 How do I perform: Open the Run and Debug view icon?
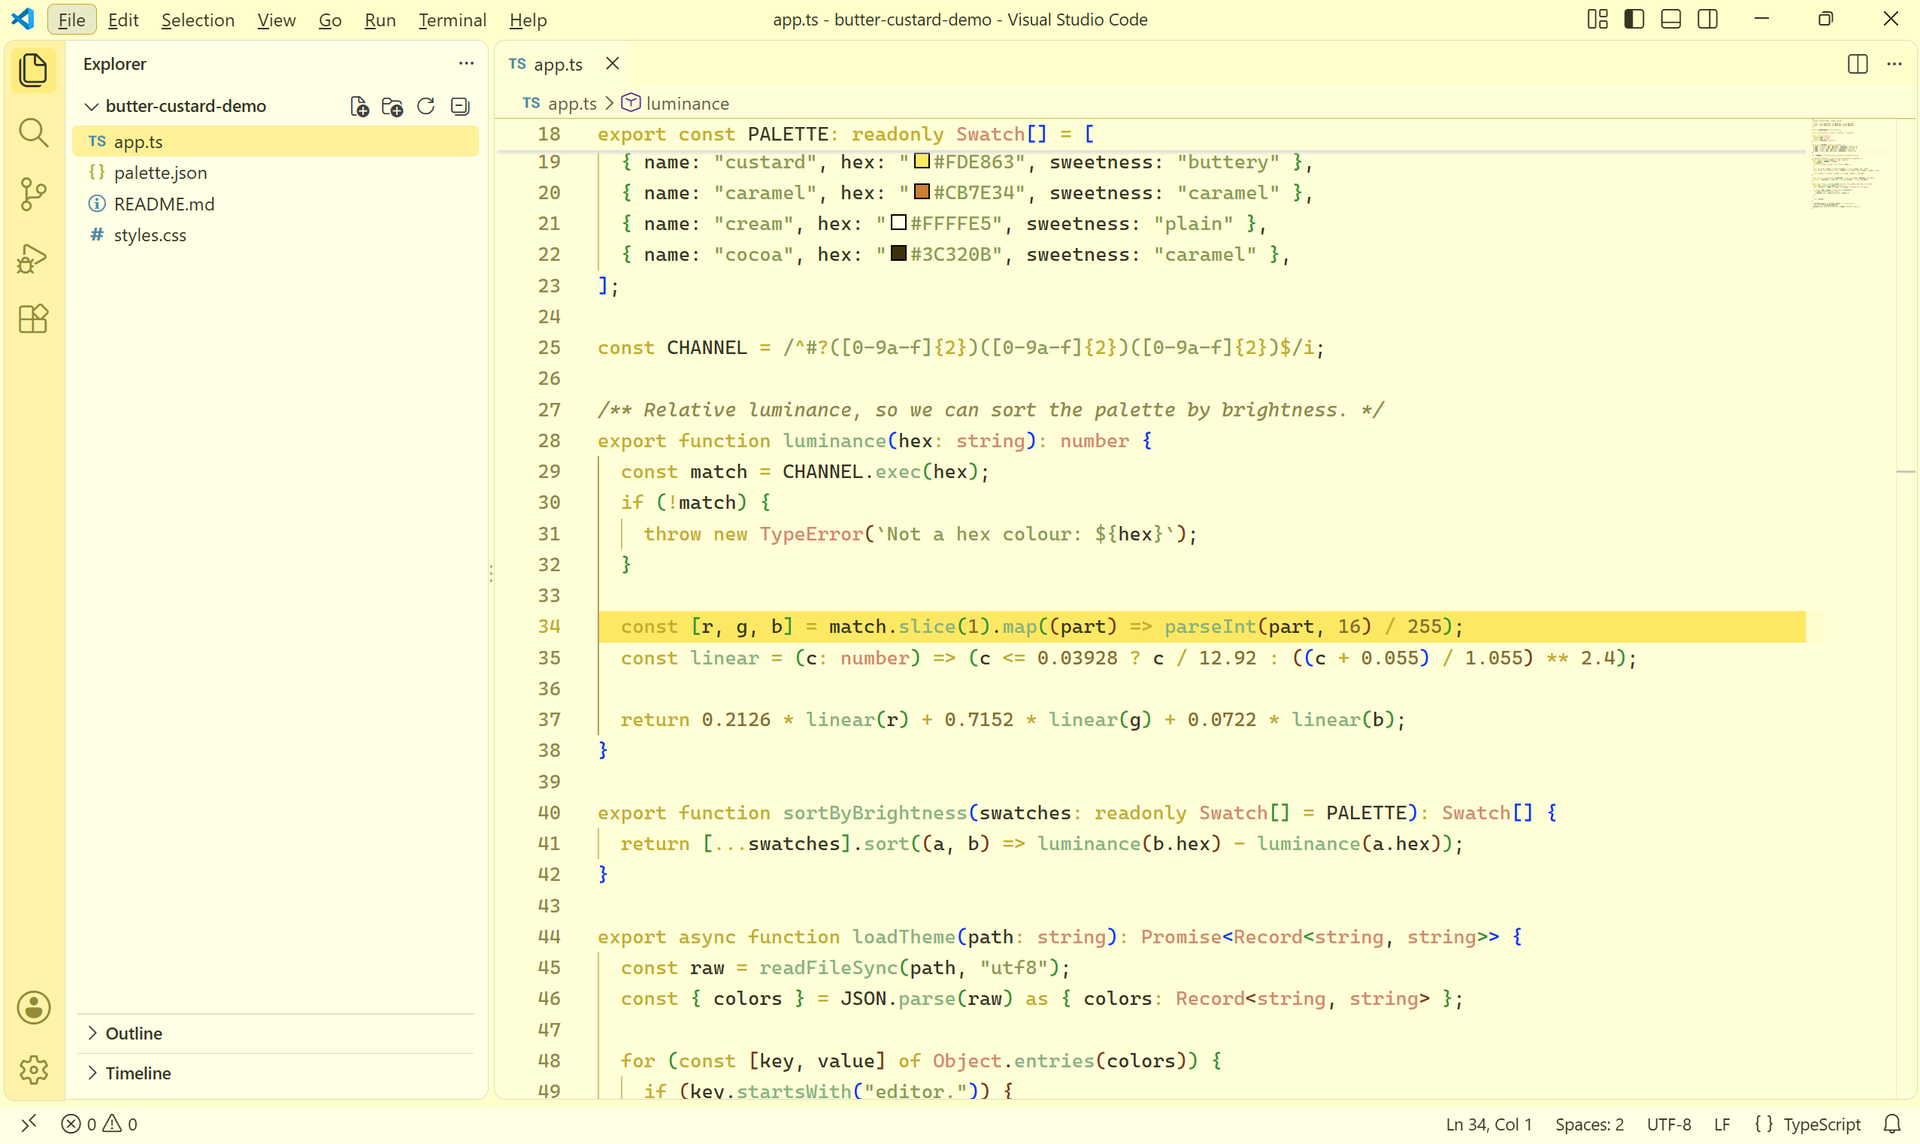tap(34, 258)
